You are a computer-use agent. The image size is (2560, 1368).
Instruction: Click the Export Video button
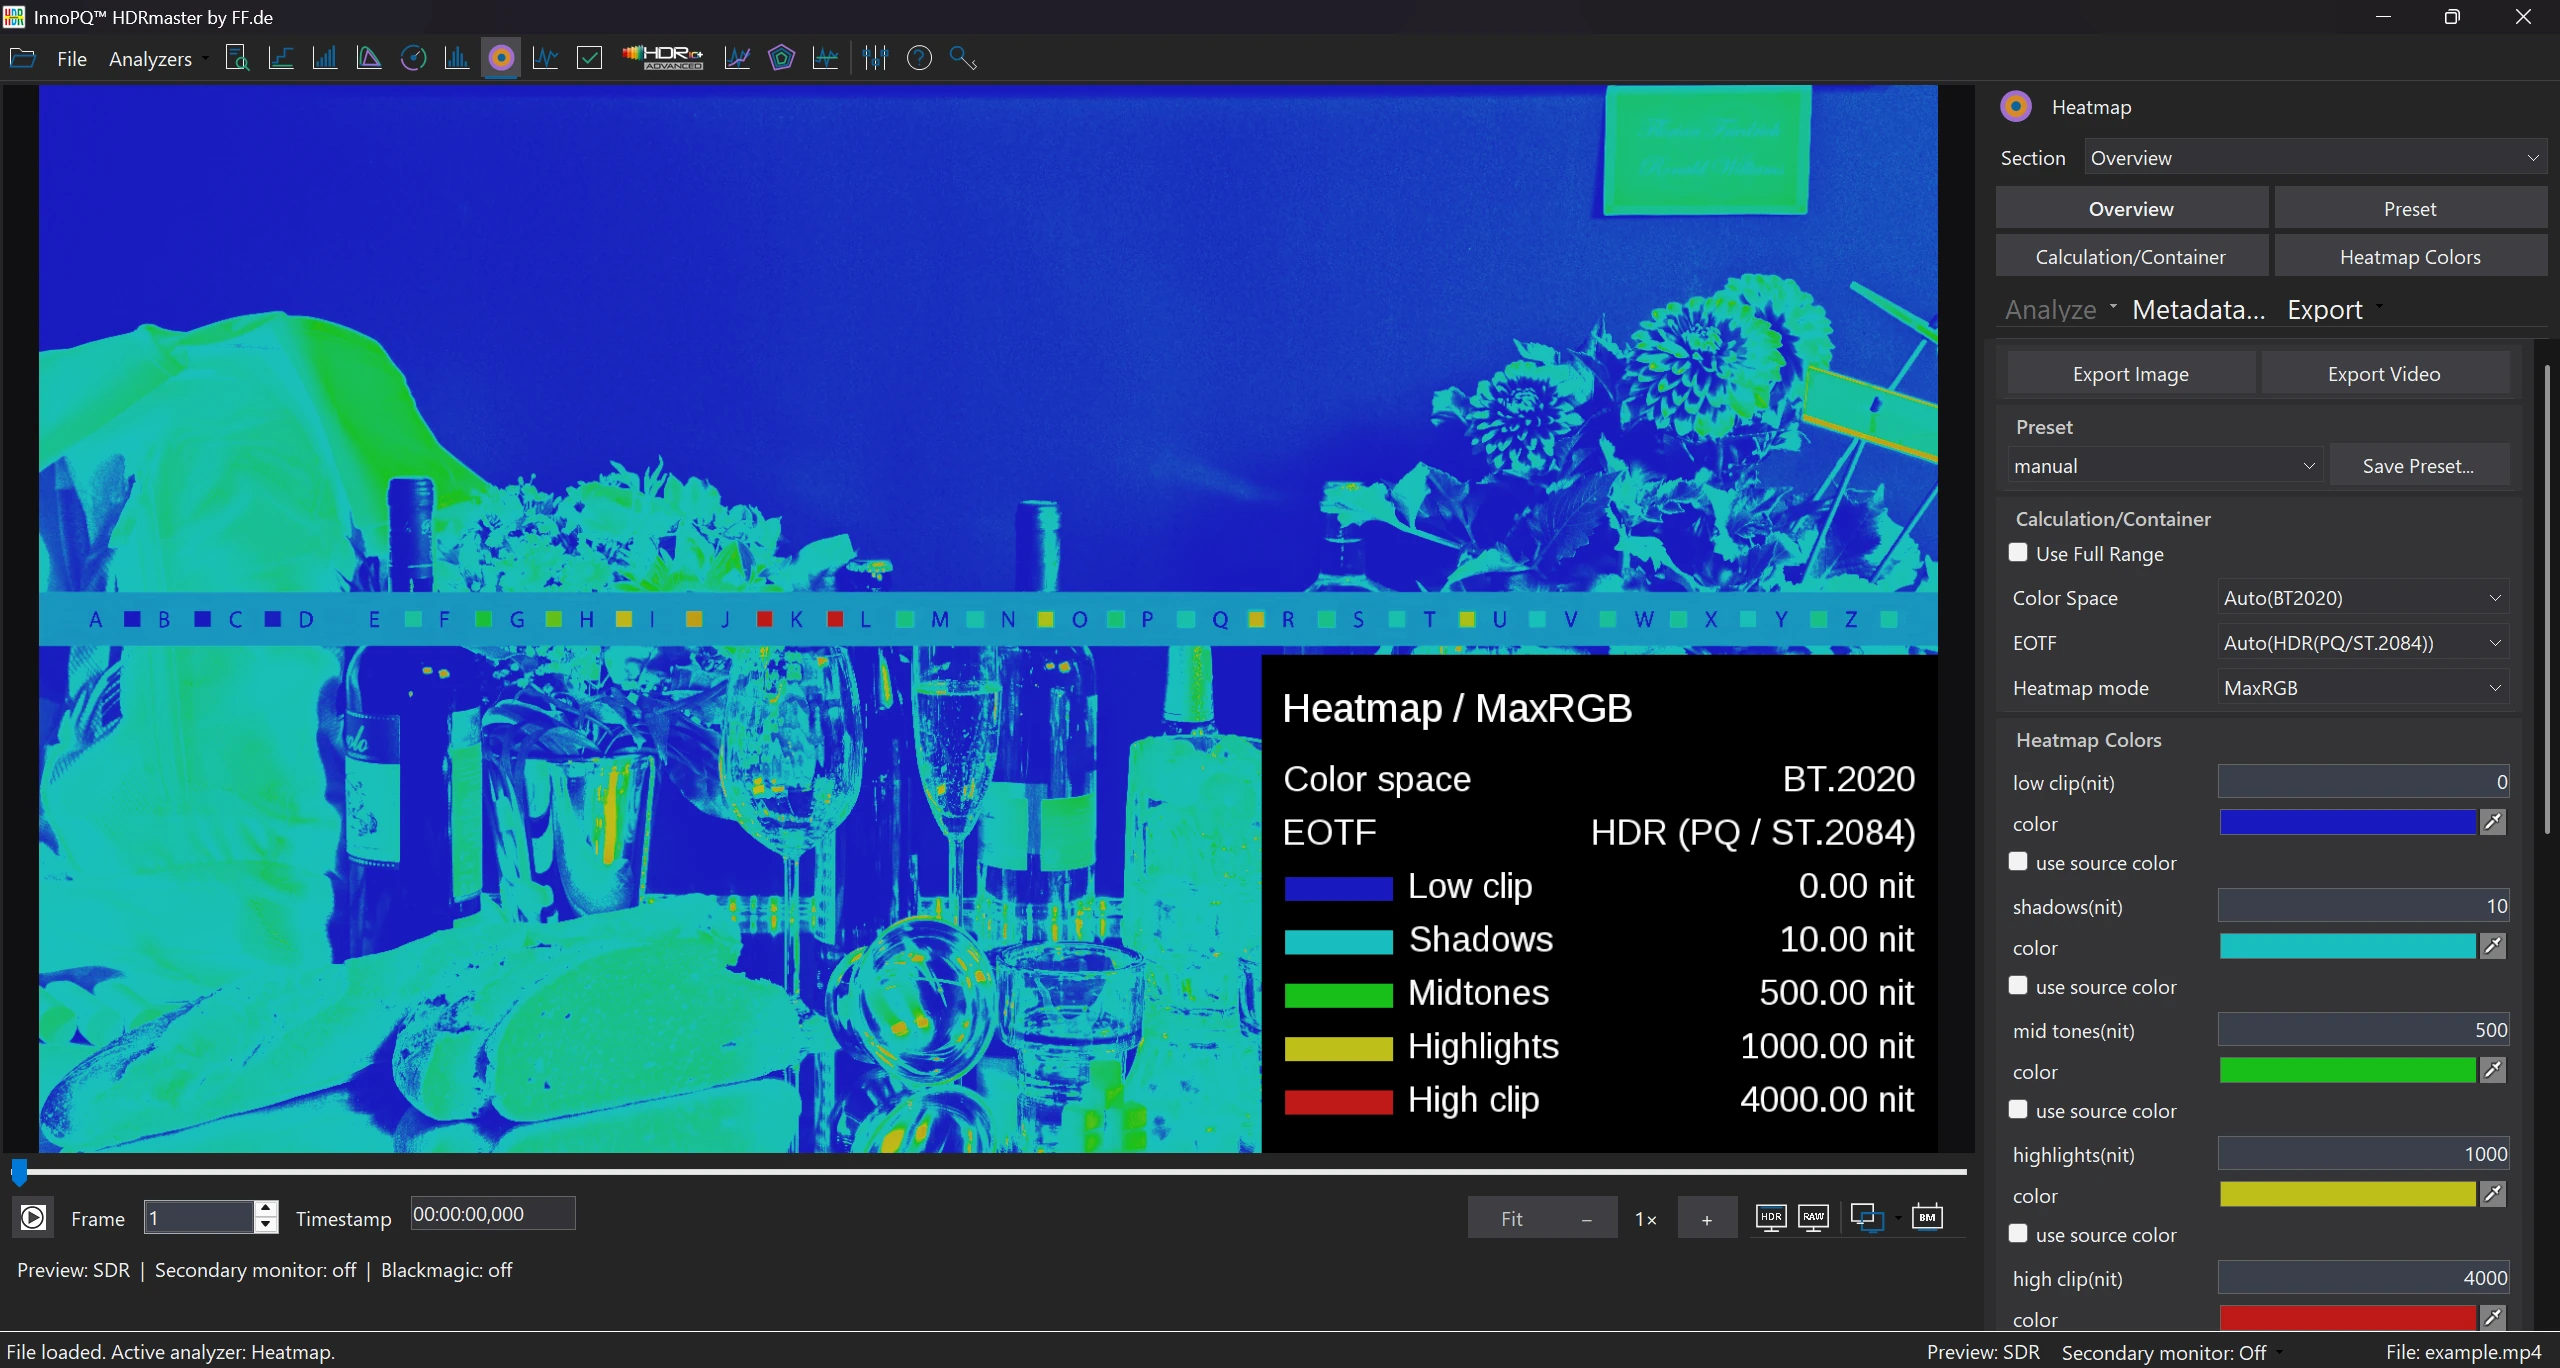pos(2384,374)
